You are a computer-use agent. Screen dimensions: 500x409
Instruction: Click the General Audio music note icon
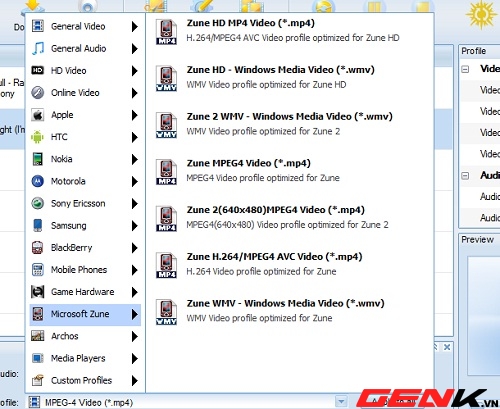point(38,48)
